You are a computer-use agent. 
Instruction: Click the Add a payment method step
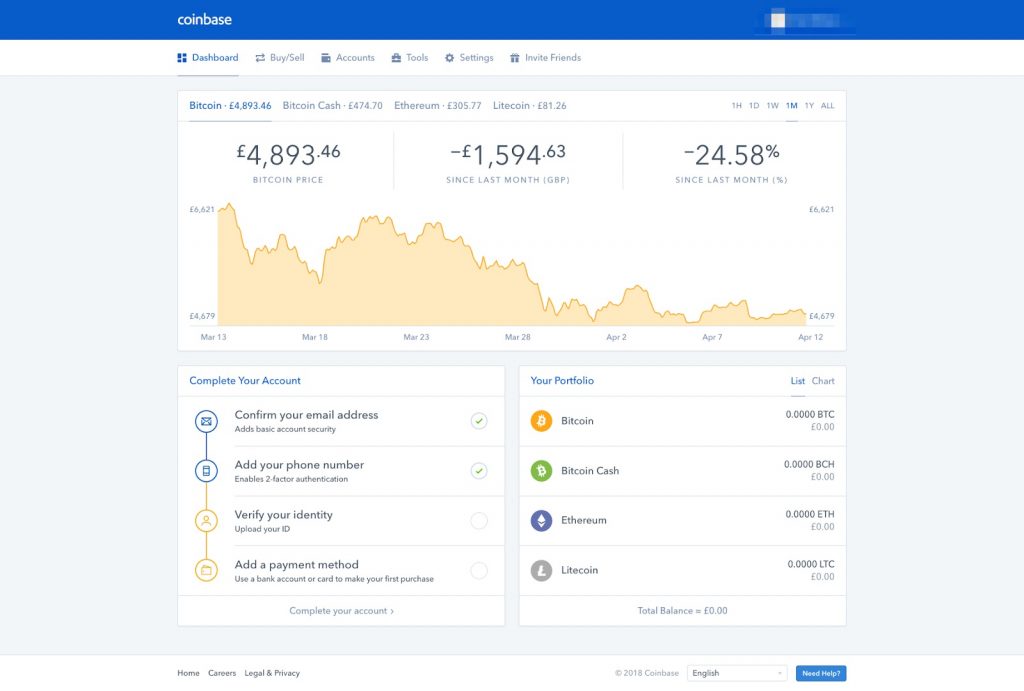coord(341,571)
